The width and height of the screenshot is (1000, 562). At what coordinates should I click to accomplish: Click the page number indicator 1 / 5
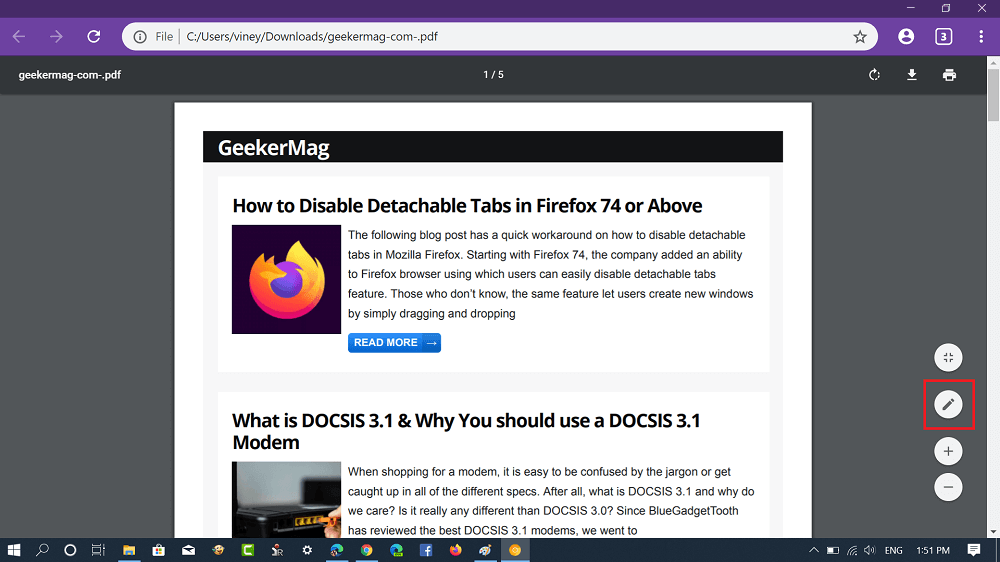(493, 75)
